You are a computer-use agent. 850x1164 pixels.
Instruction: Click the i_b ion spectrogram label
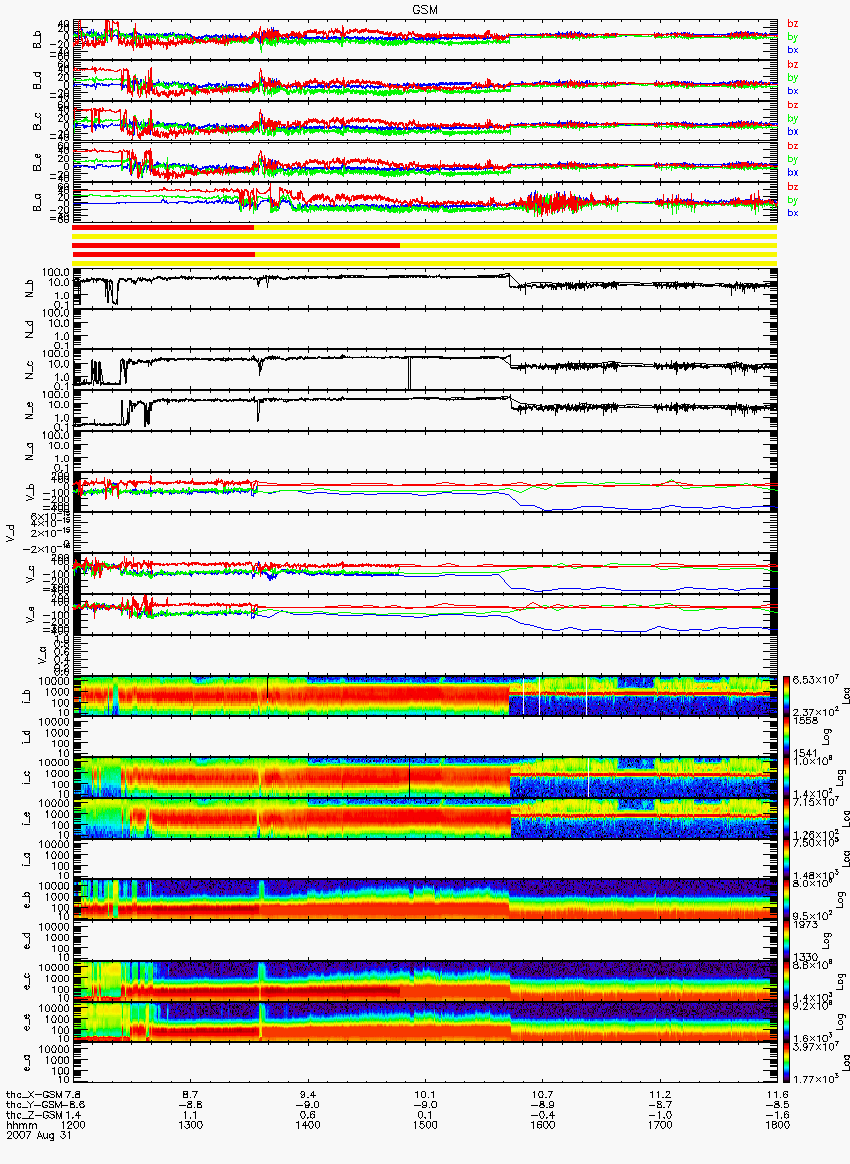27,696
